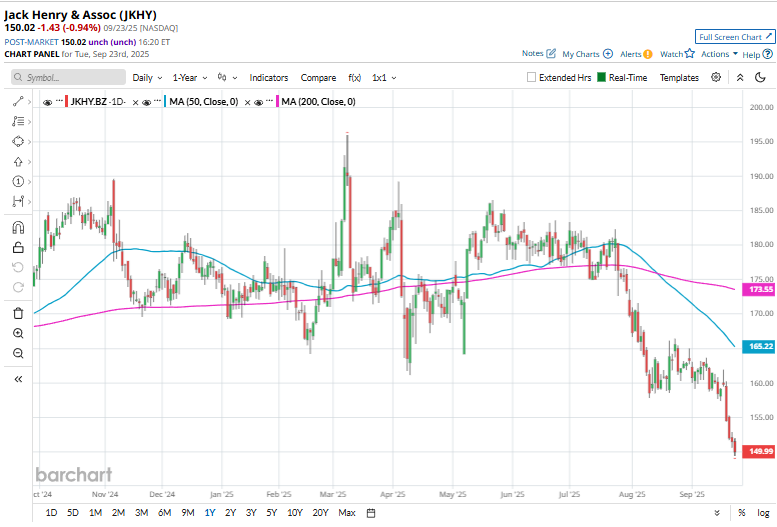777x527 pixels.
Task: Select the 1Y time range
Action: (x=210, y=513)
